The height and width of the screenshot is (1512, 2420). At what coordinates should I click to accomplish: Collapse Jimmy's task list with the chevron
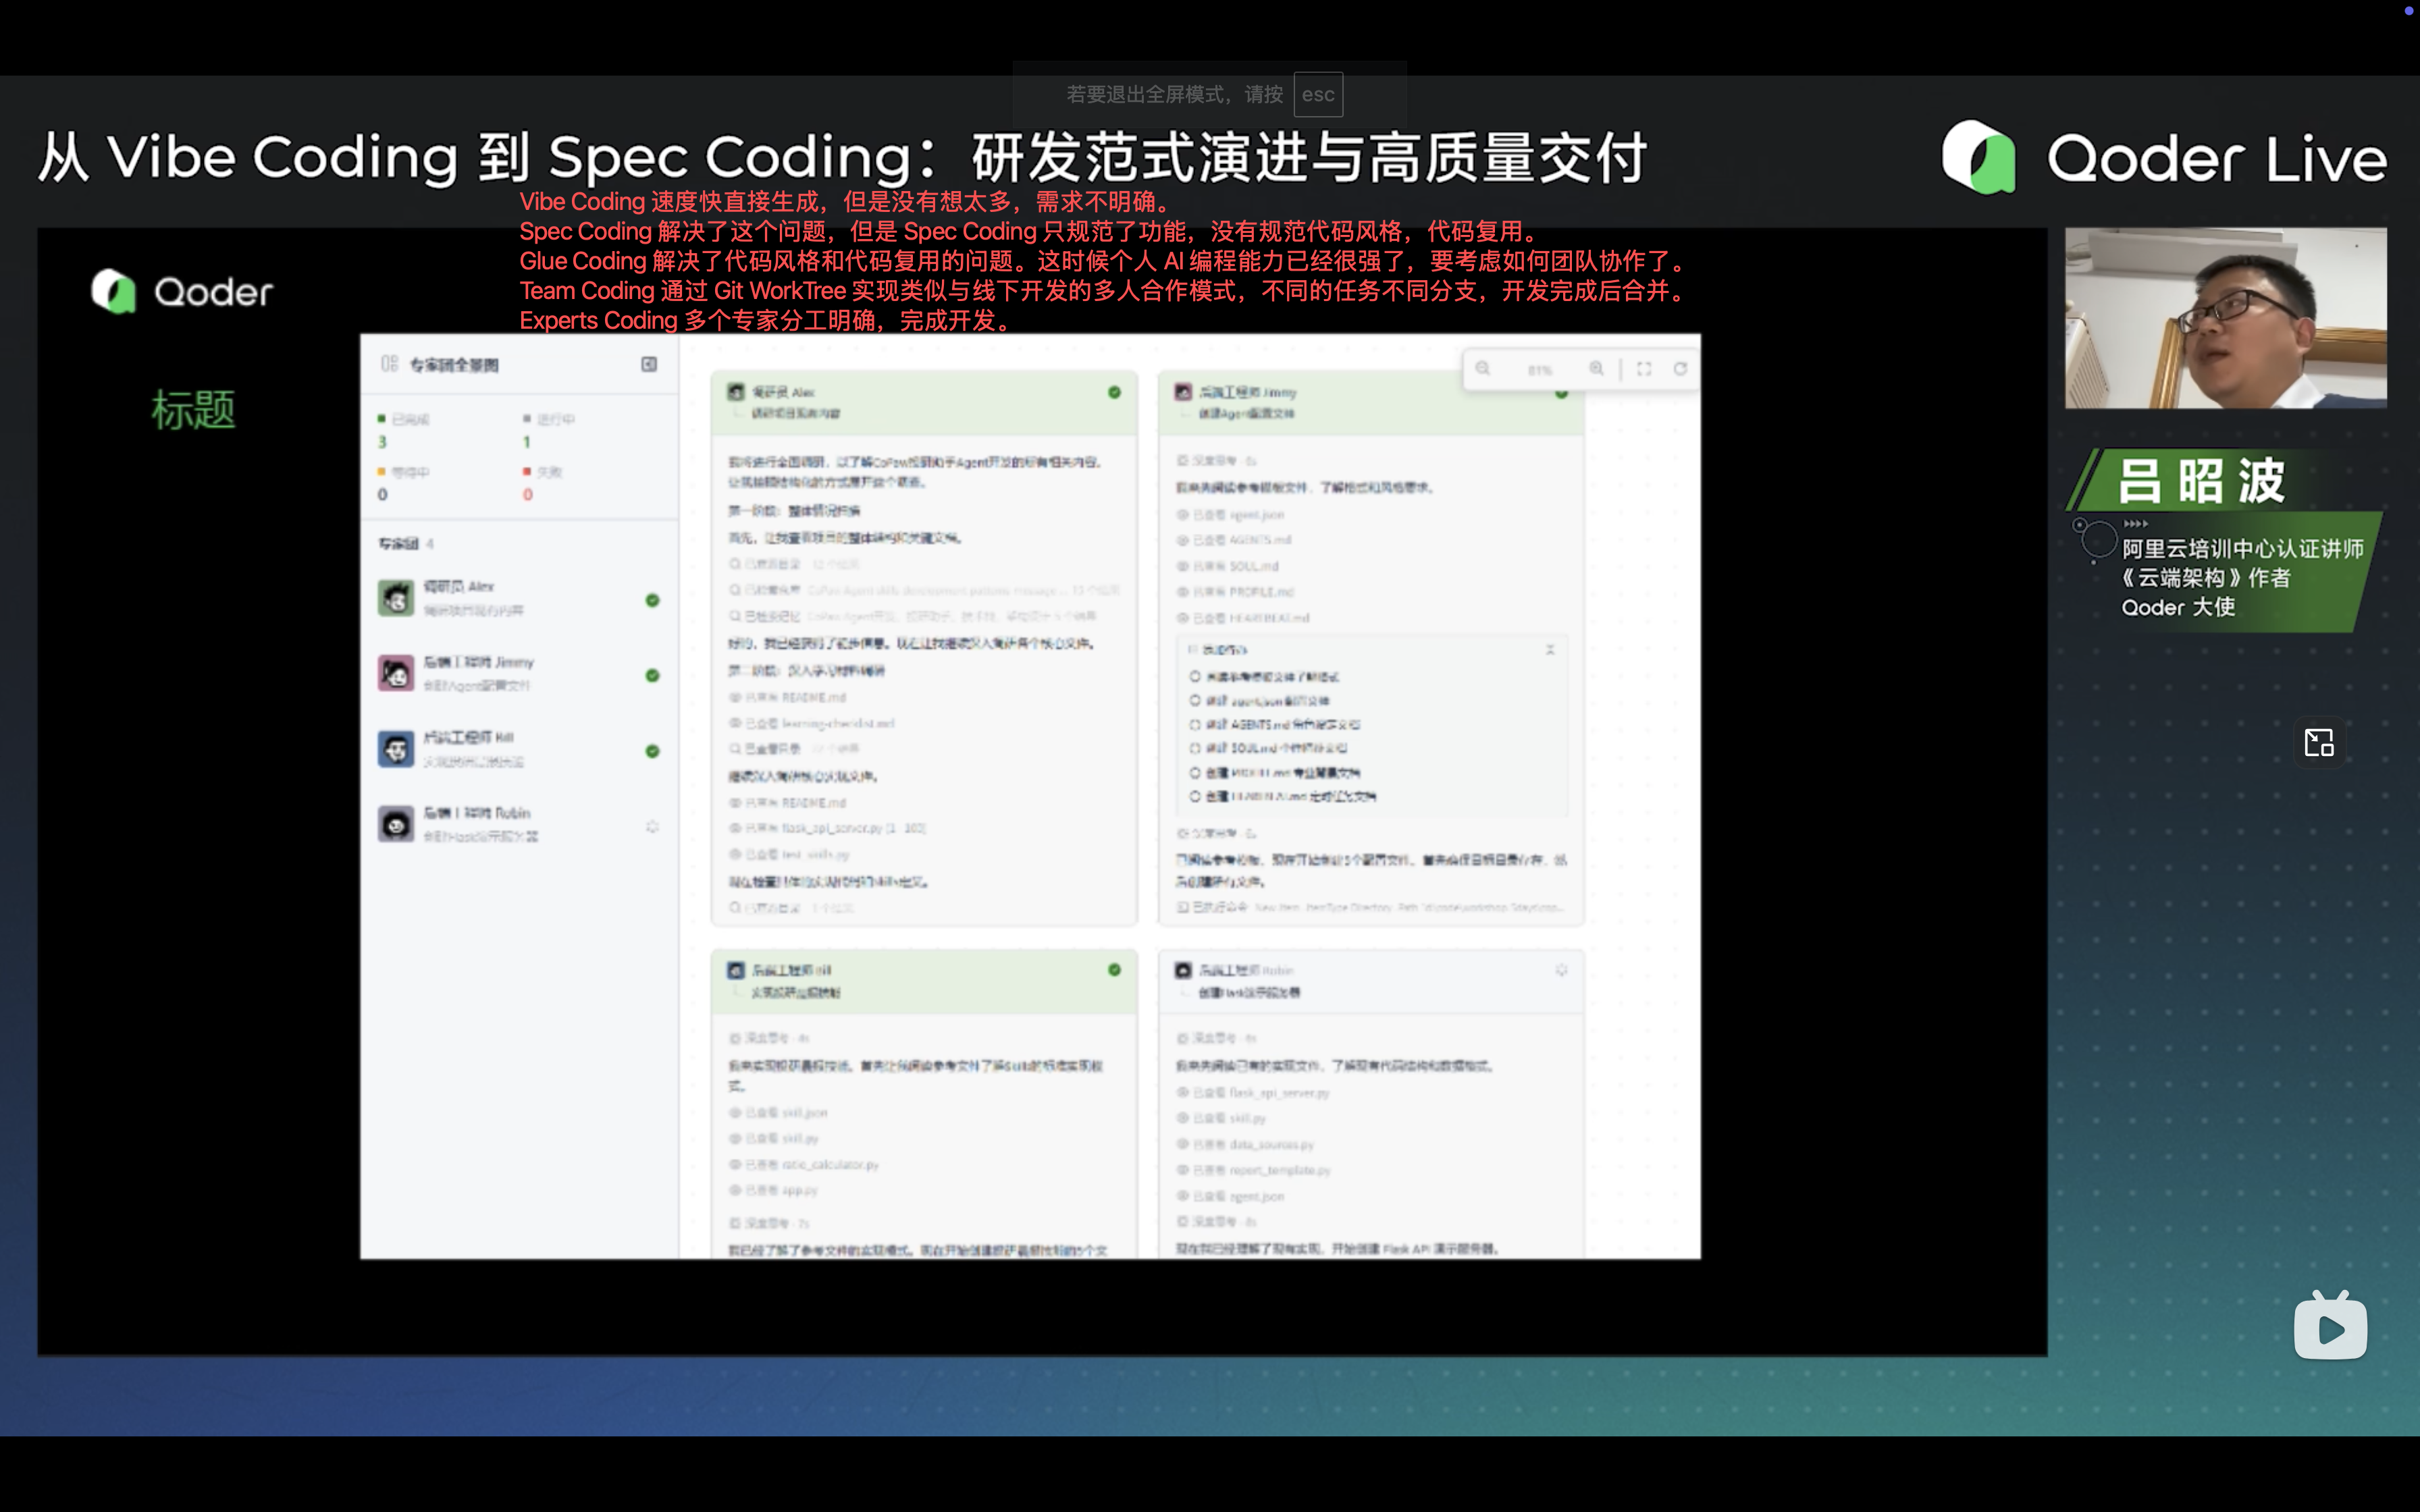tap(1550, 650)
